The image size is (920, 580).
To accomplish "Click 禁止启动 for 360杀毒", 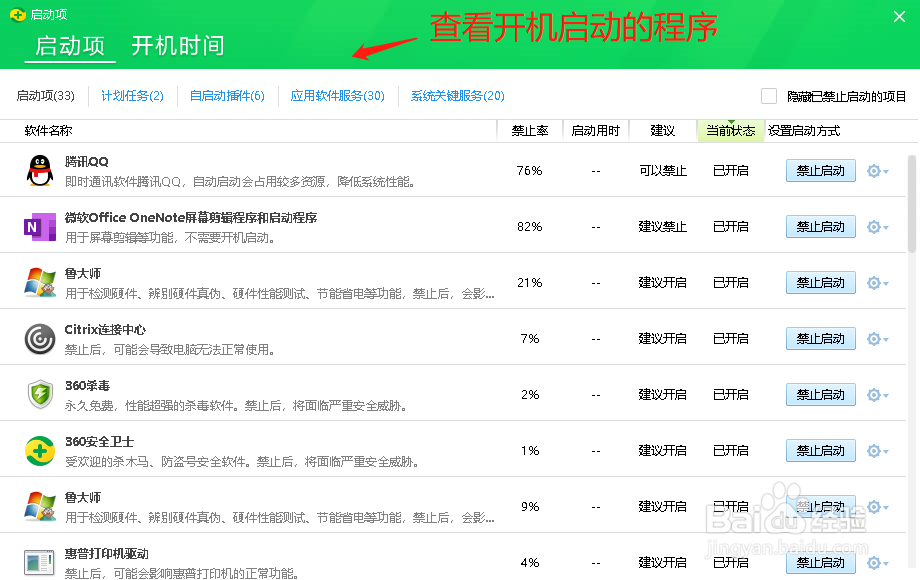I will click(x=820, y=395).
